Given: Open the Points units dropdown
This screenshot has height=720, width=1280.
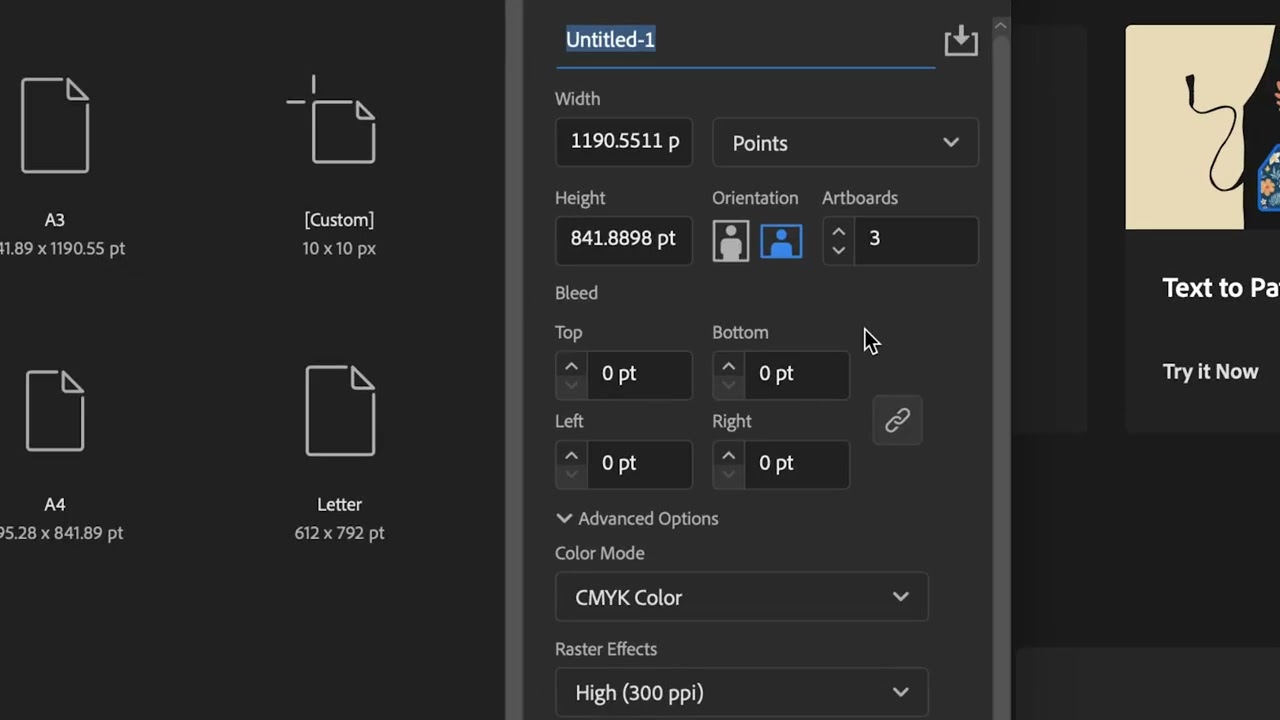Looking at the screenshot, I should click(845, 143).
